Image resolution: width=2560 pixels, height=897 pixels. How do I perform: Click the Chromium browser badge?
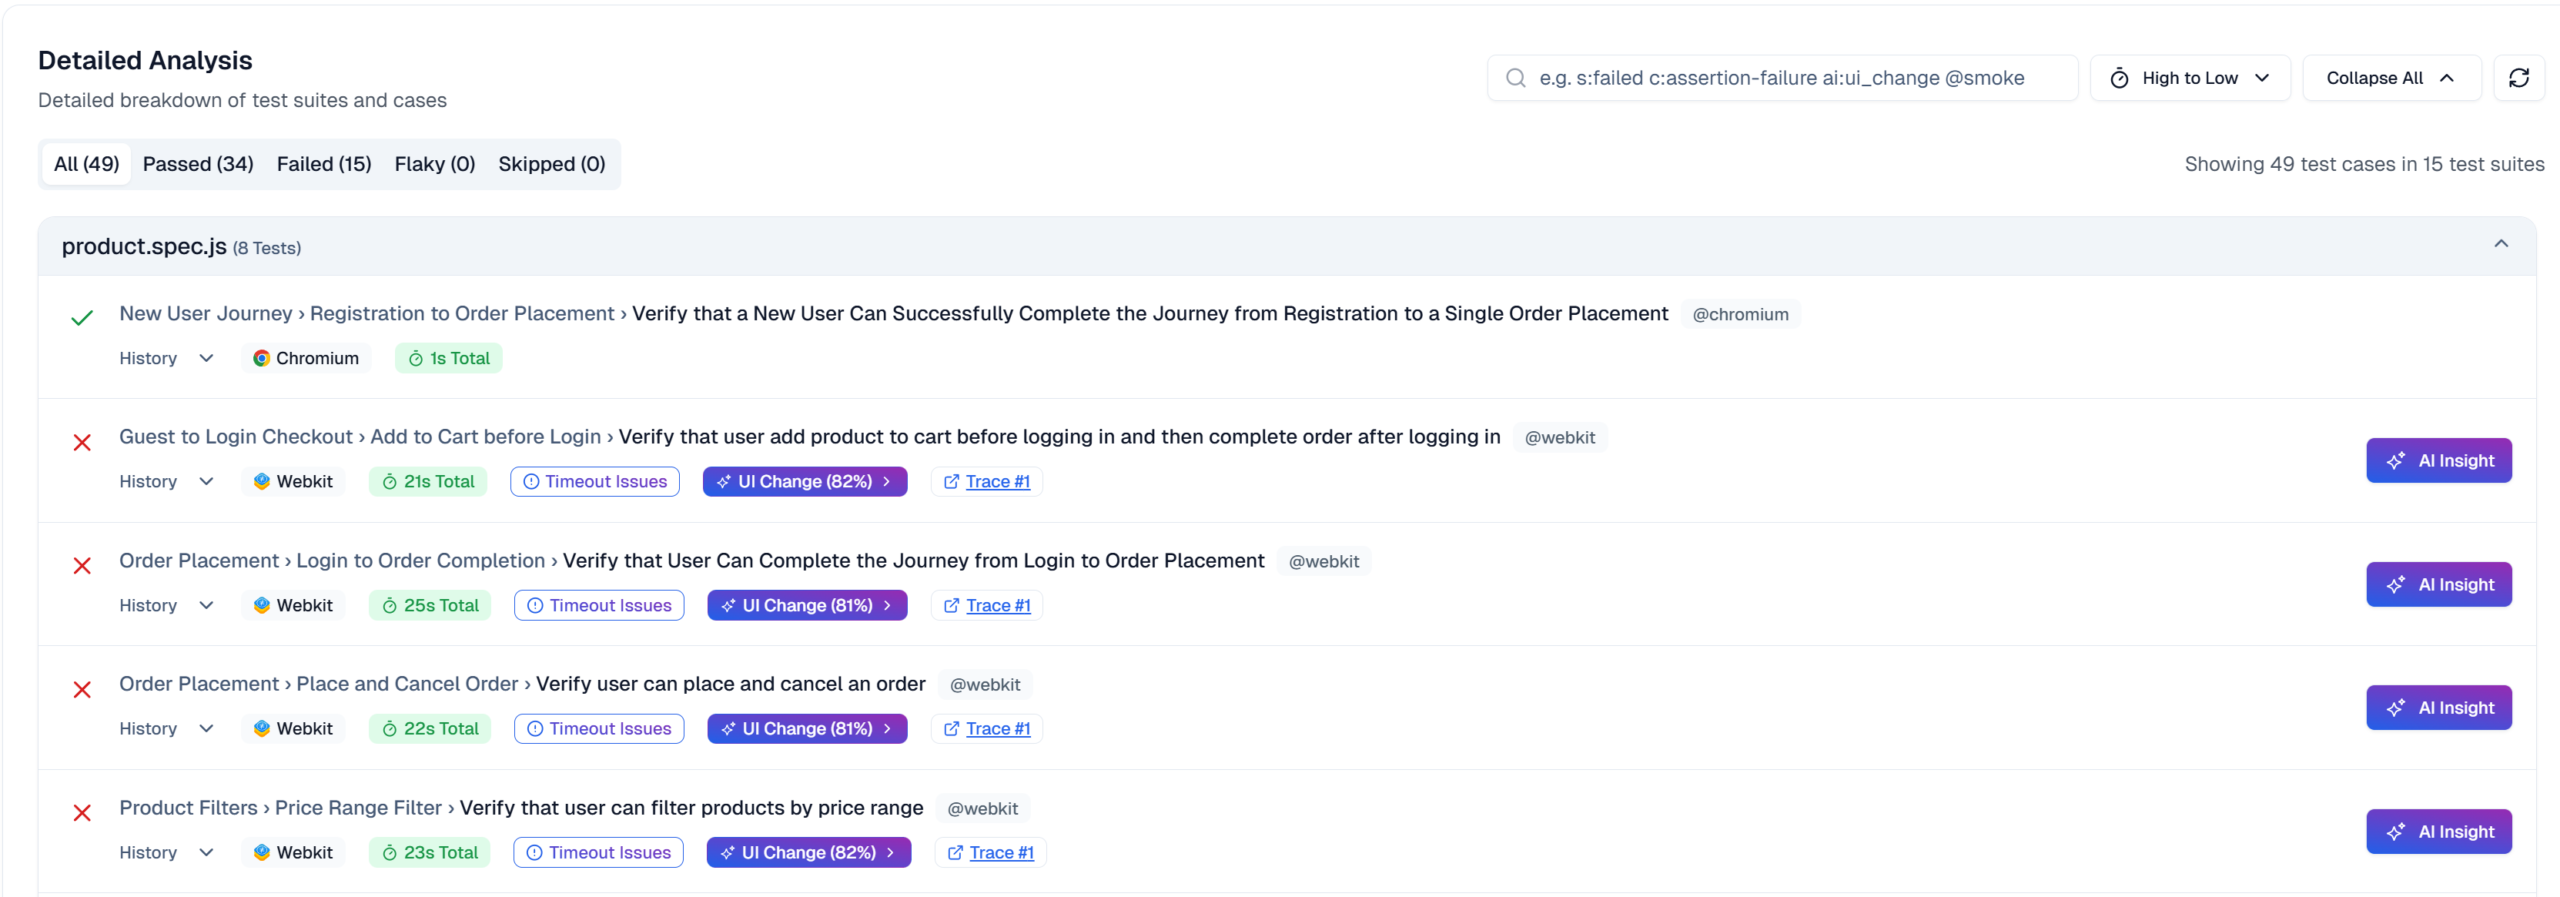coord(306,358)
